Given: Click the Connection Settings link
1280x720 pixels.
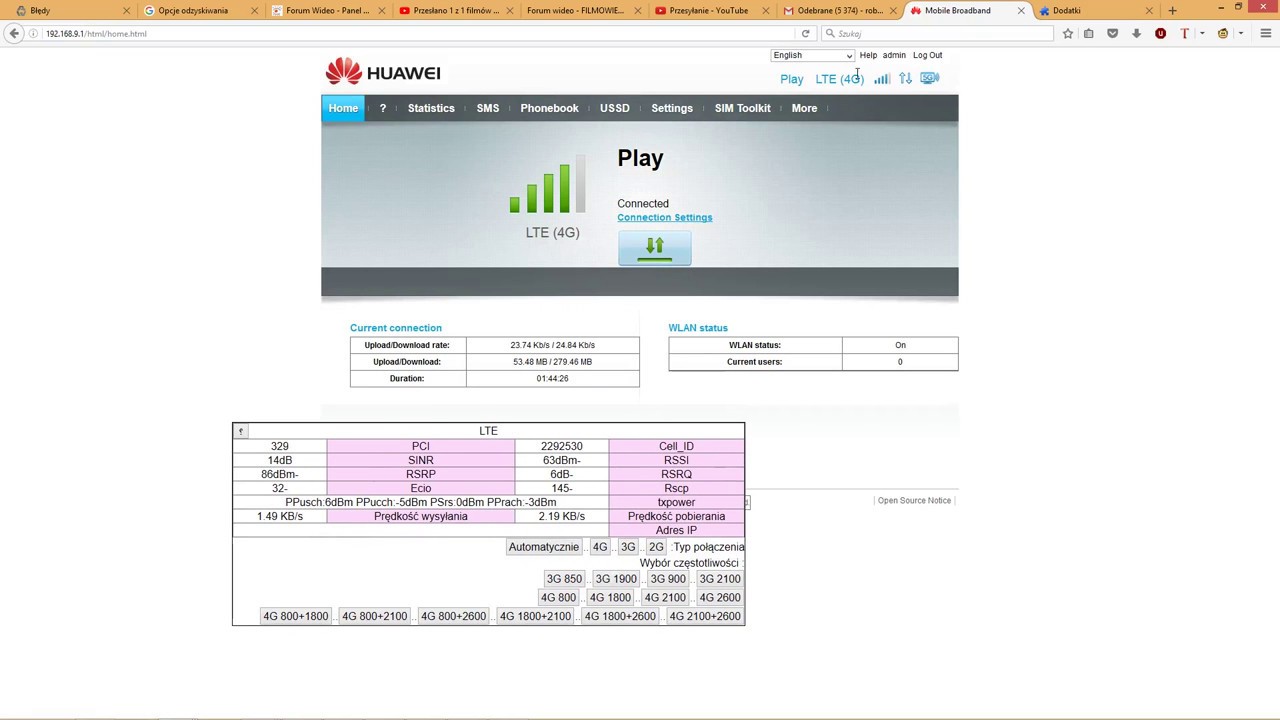Looking at the screenshot, I should pos(665,217).
